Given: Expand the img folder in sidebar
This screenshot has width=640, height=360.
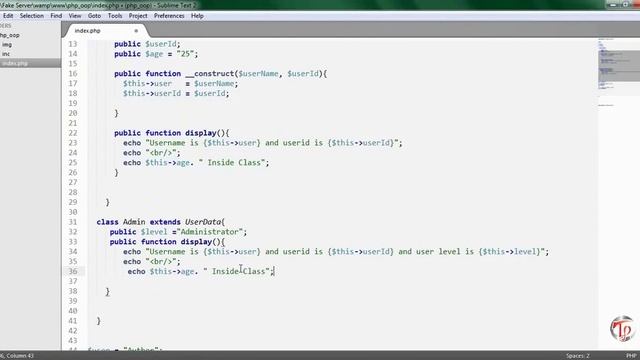Looking at the screenshot, I should point(7,44).
